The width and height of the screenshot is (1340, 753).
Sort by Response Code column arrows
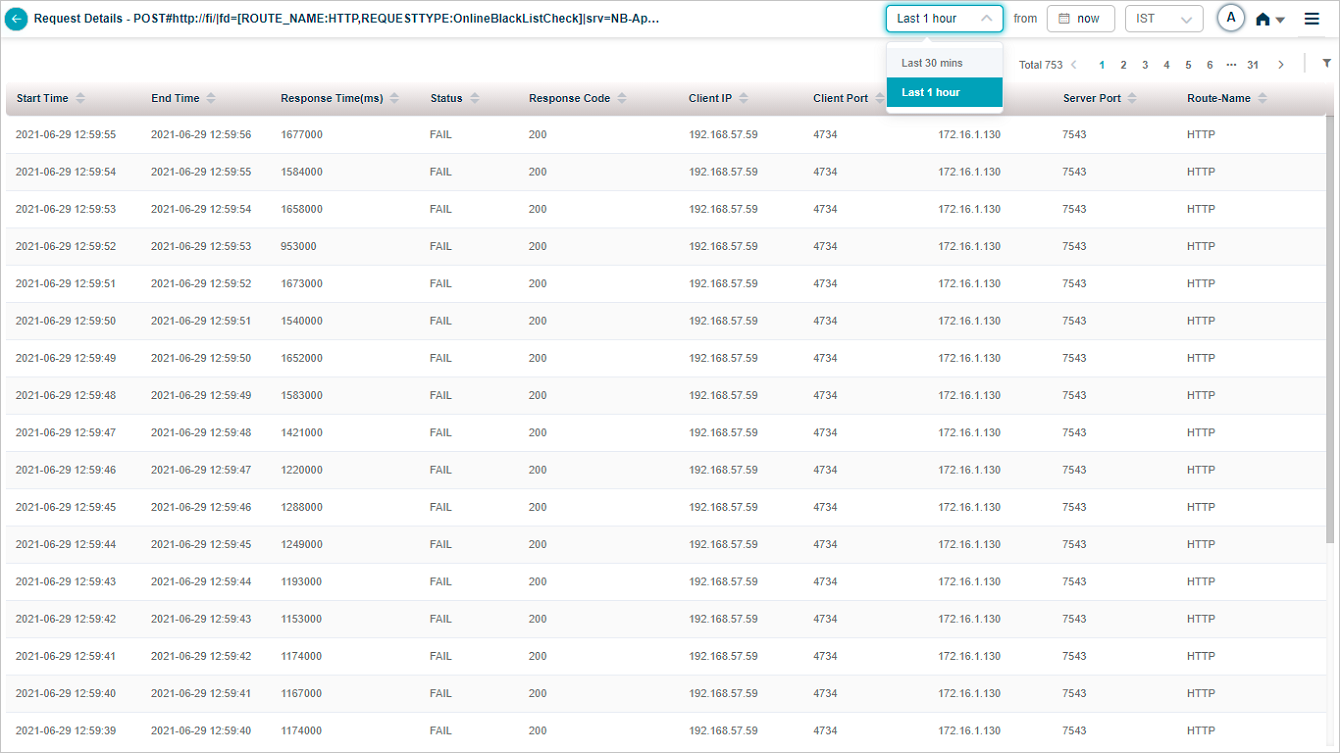[x=622, y=98]
